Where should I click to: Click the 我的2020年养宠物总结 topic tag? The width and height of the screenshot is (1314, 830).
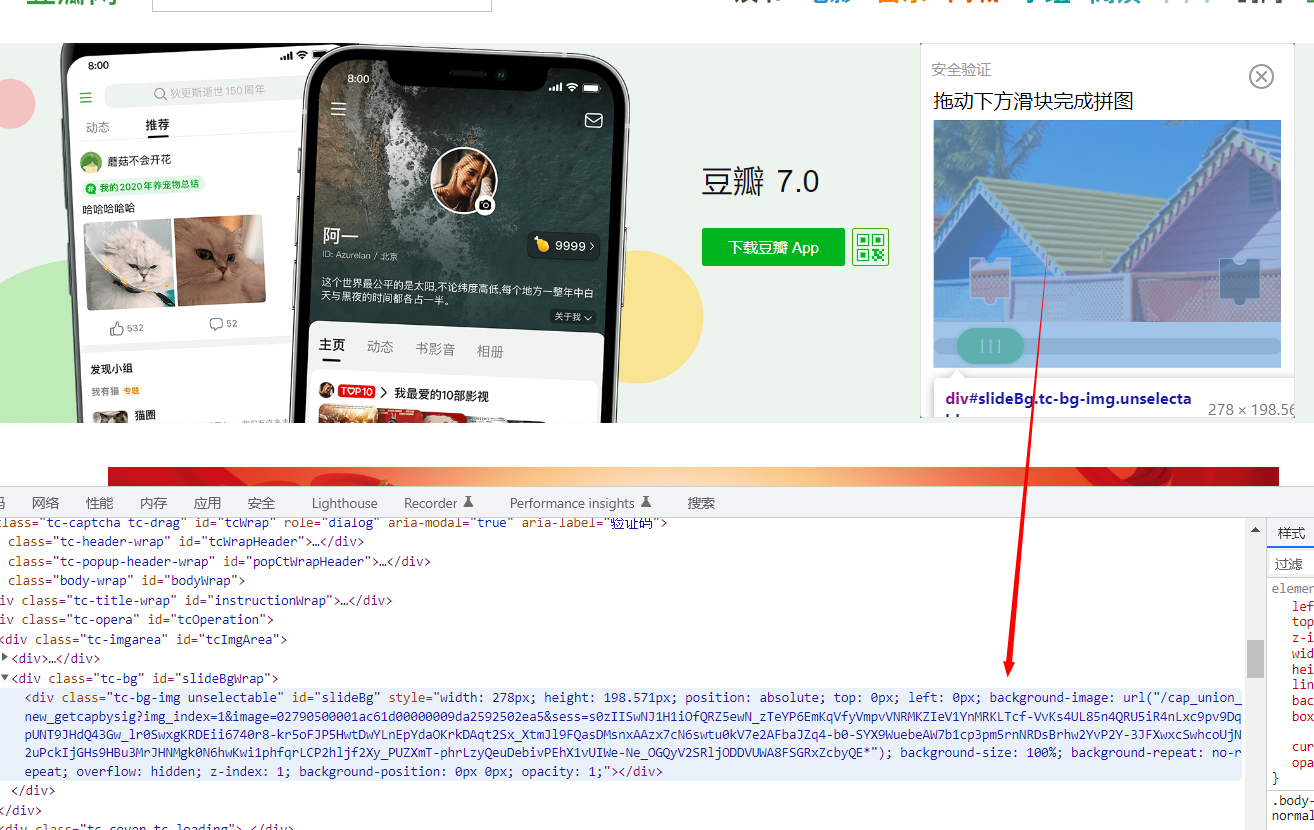[x=143, y=186]
